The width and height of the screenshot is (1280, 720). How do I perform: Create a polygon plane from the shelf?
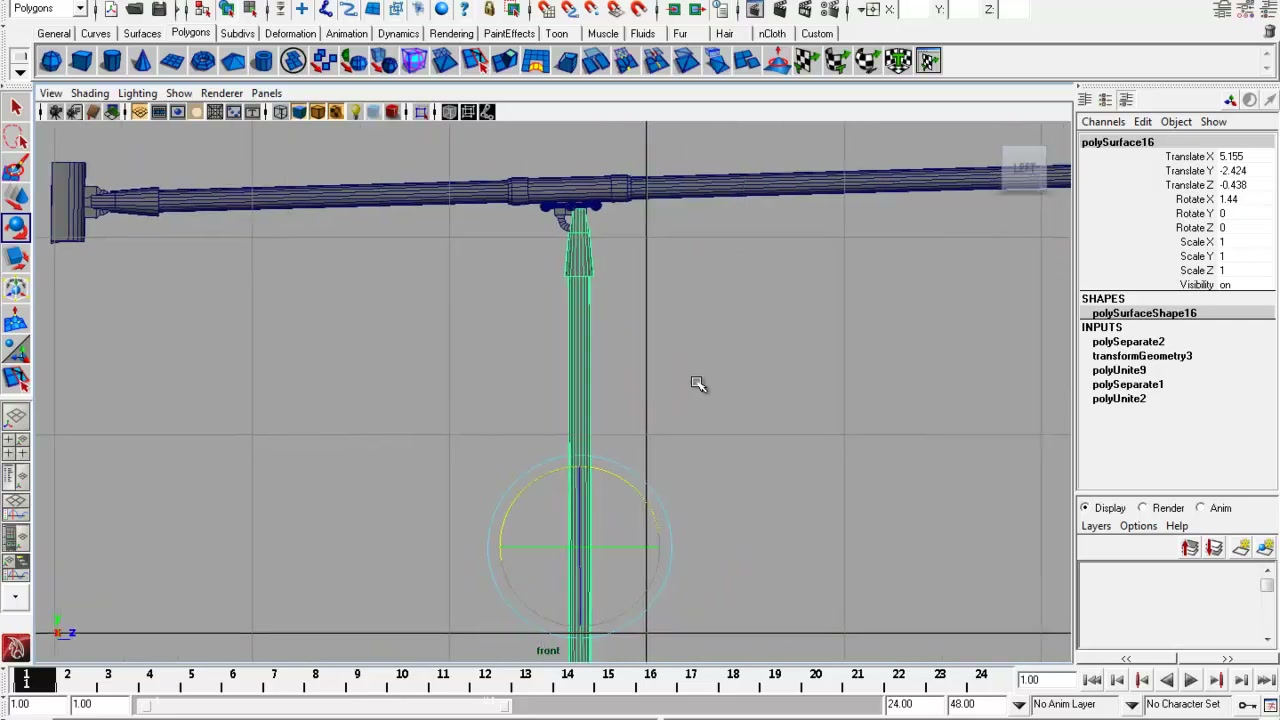pos(172,62)
